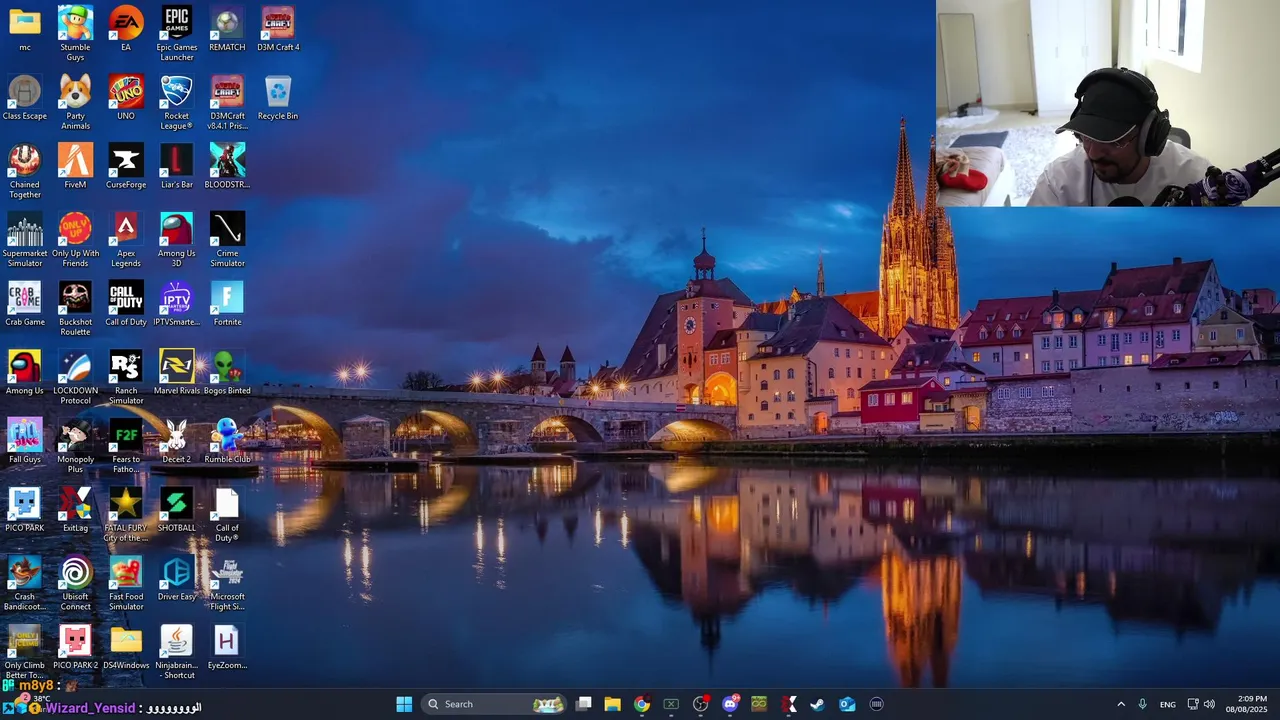Select the Chained Together icon

[25, 171]
